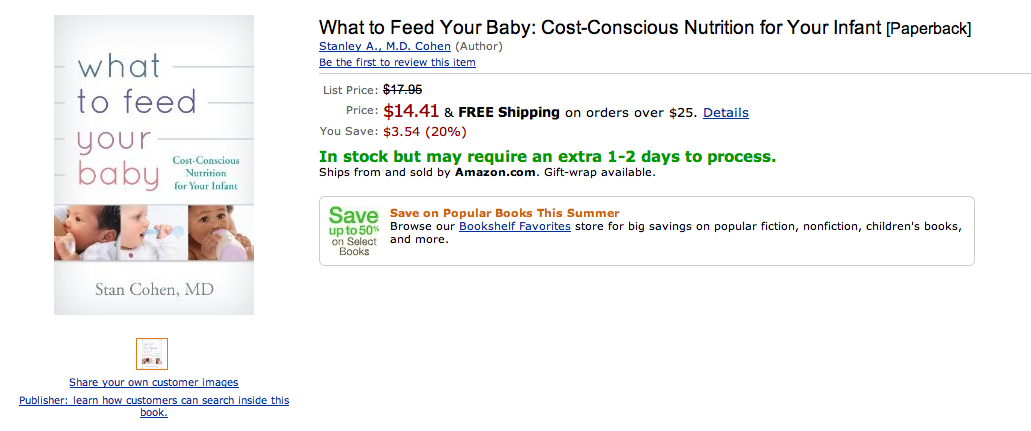Click the bold 'FREE Shipping' text
Image resolution: width=1031 pixels, height=431 pixels.
[x=509, y=113]
